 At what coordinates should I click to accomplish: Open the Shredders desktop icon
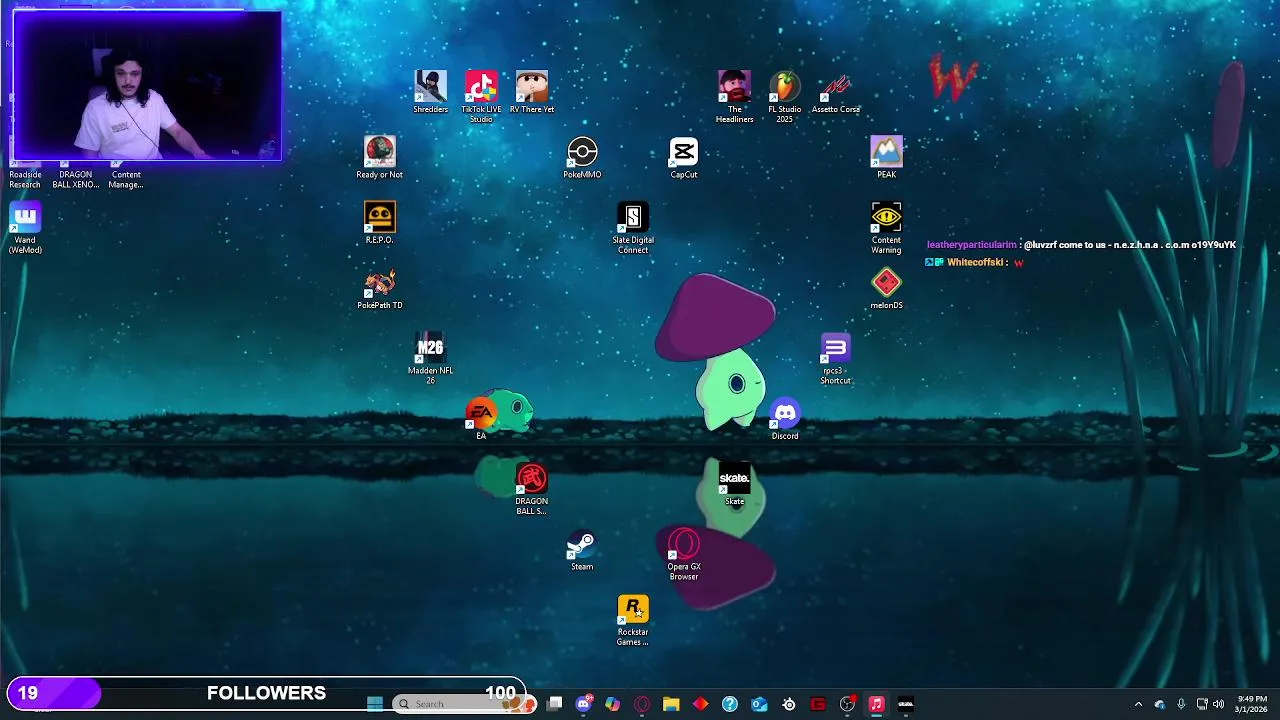pos(431,92)
